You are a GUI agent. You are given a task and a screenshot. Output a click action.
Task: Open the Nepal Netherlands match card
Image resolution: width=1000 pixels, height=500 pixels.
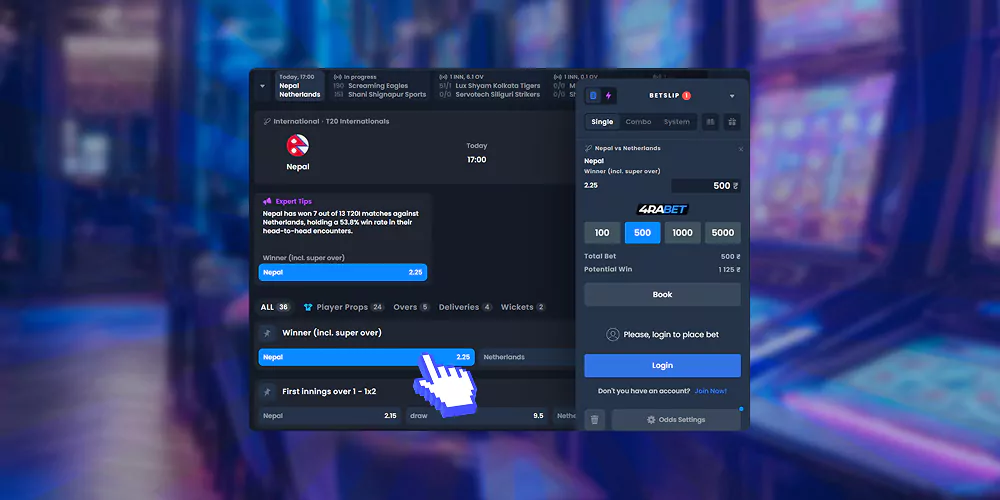pos(300,86)
